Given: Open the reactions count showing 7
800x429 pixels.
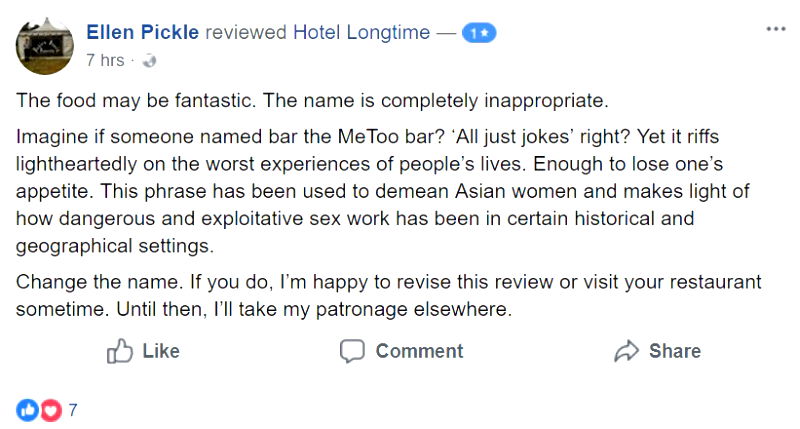Looking at the screenshot, I should (x=73, y=409).
